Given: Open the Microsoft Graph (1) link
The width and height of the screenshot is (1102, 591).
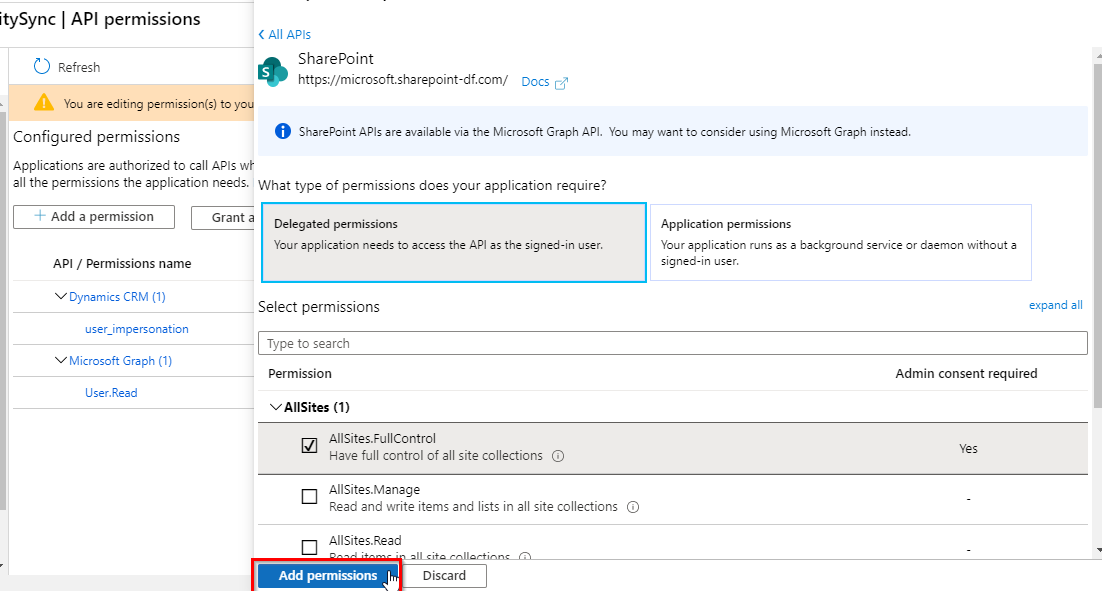Looking at the screenshot, I should [120, 361].
